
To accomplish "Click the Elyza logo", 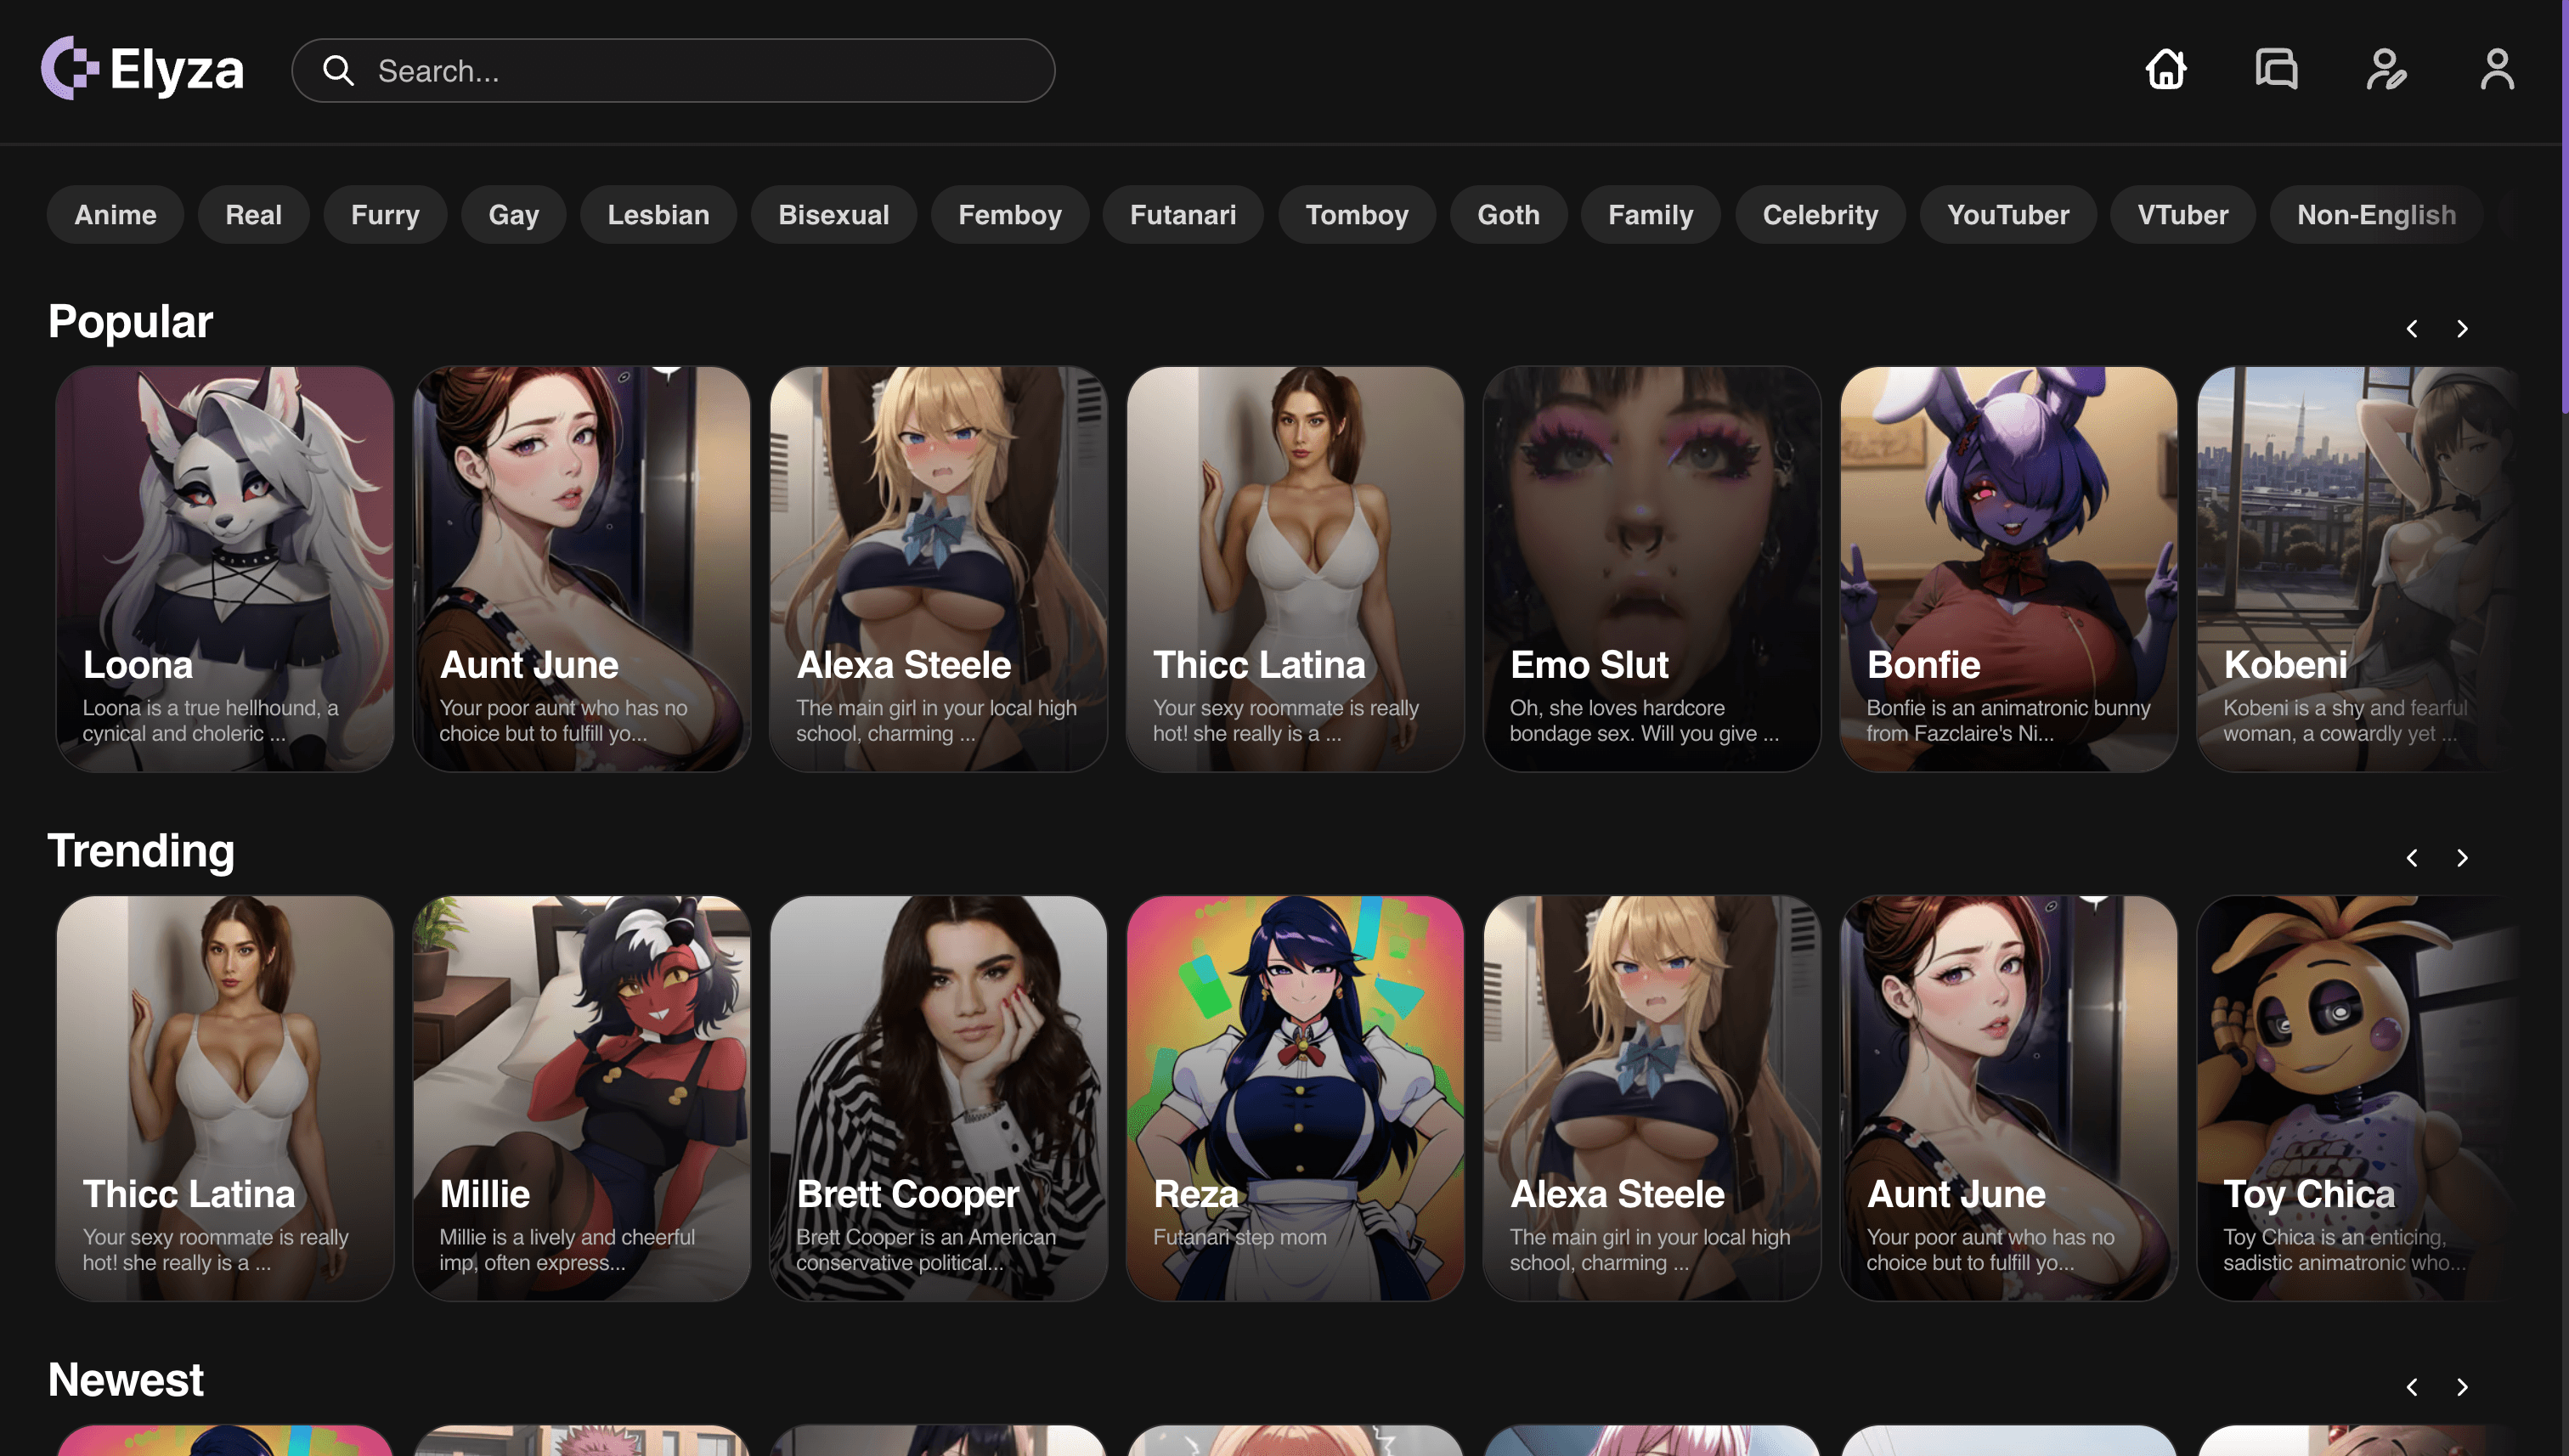I will [x=143, y=69].
